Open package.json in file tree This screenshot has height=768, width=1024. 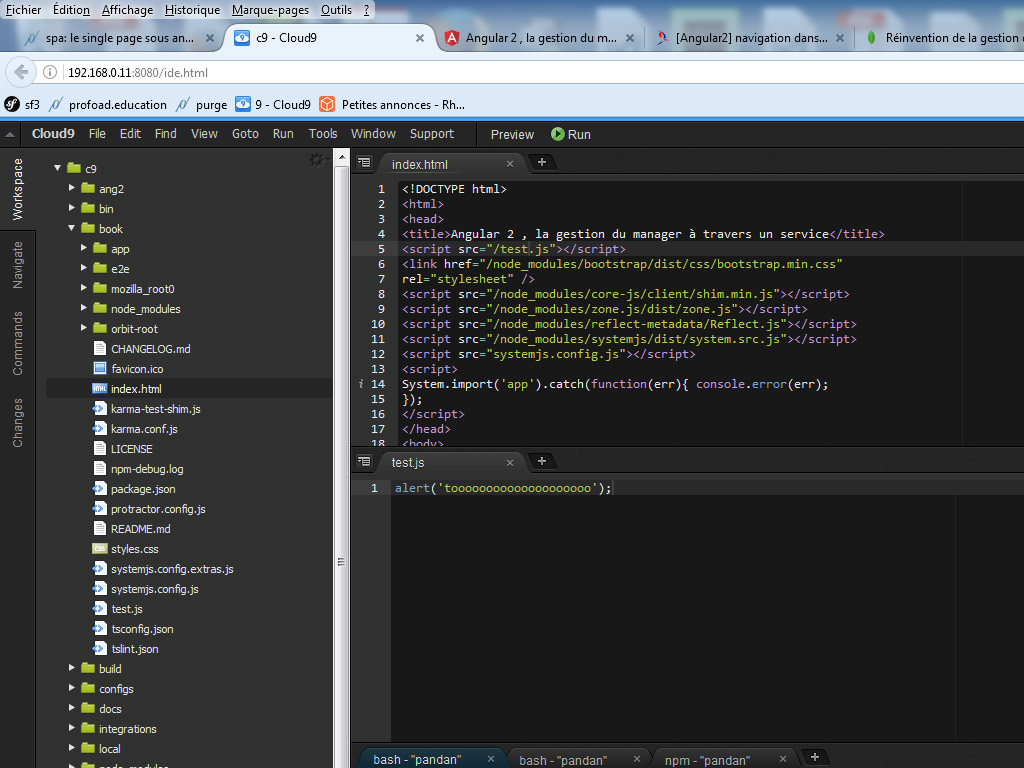coord(143,489)
